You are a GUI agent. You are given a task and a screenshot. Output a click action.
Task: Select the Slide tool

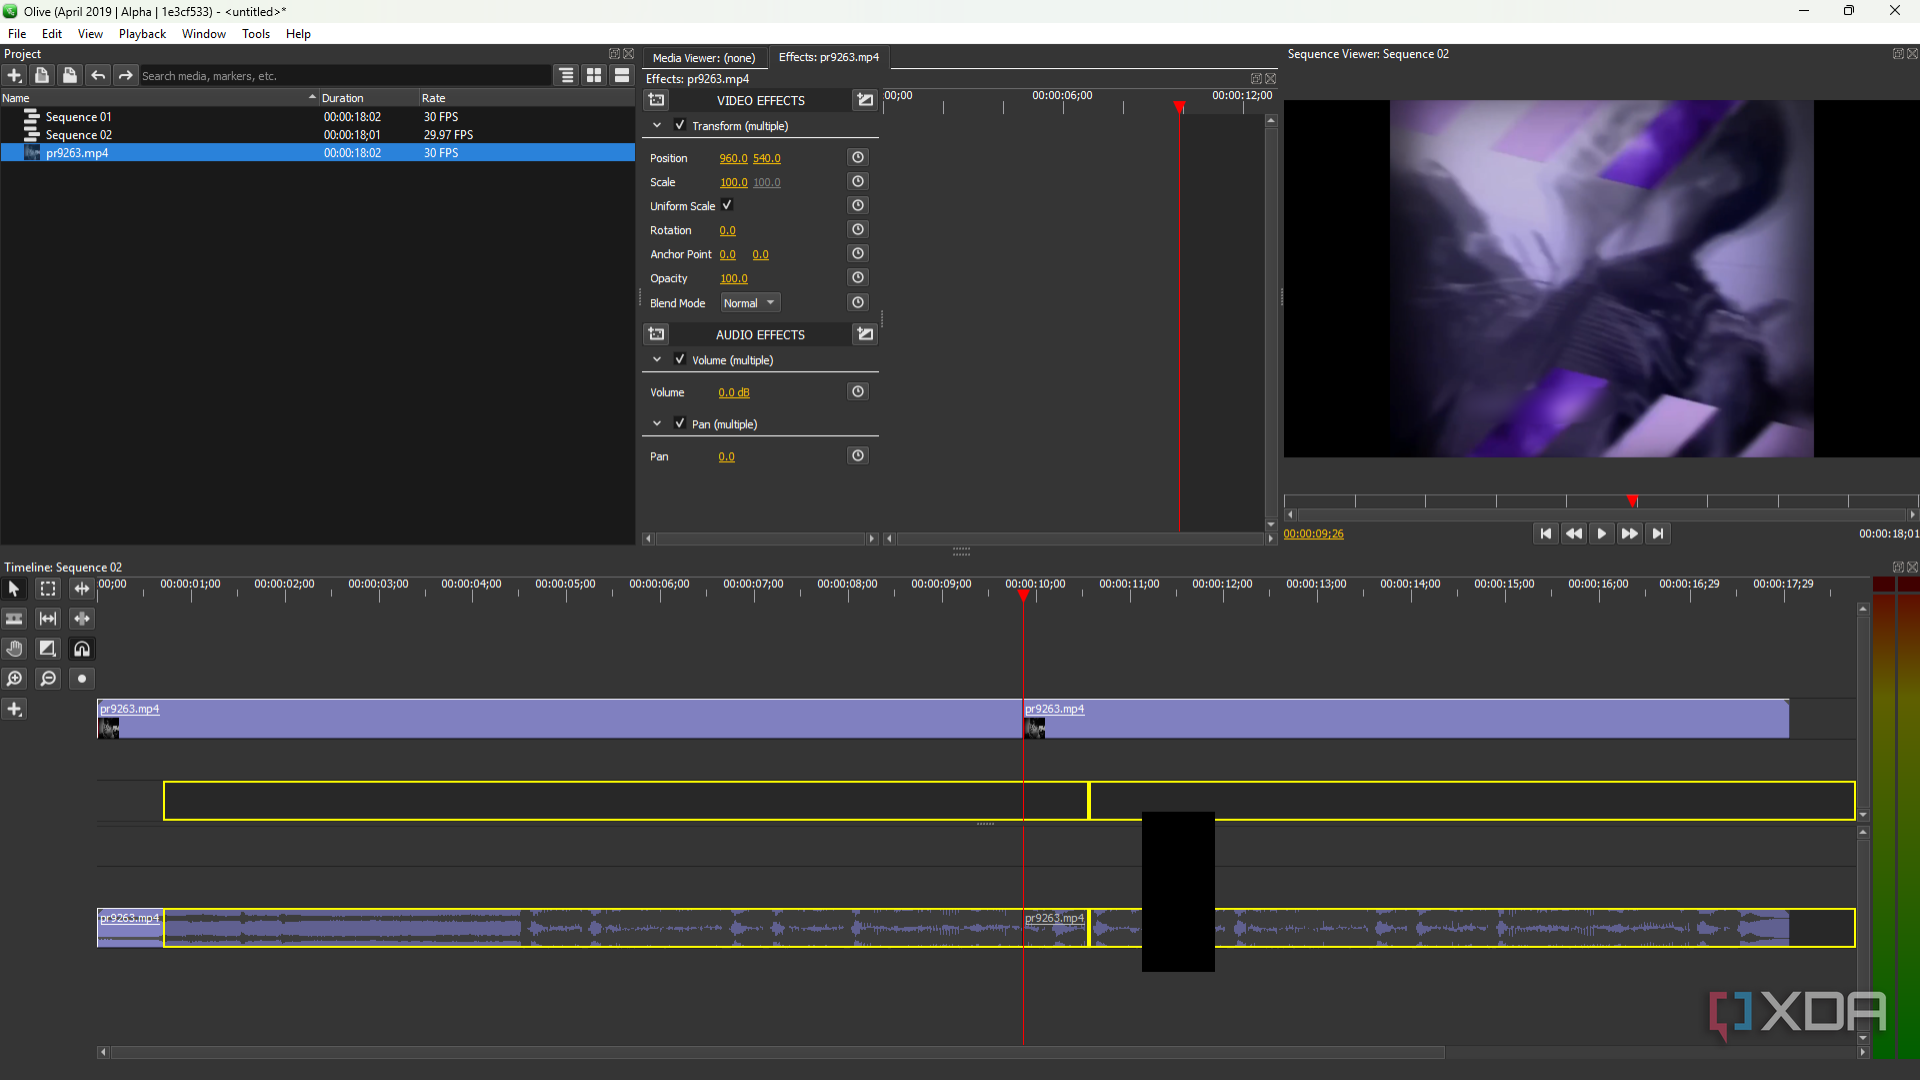(x=82, y=619)
